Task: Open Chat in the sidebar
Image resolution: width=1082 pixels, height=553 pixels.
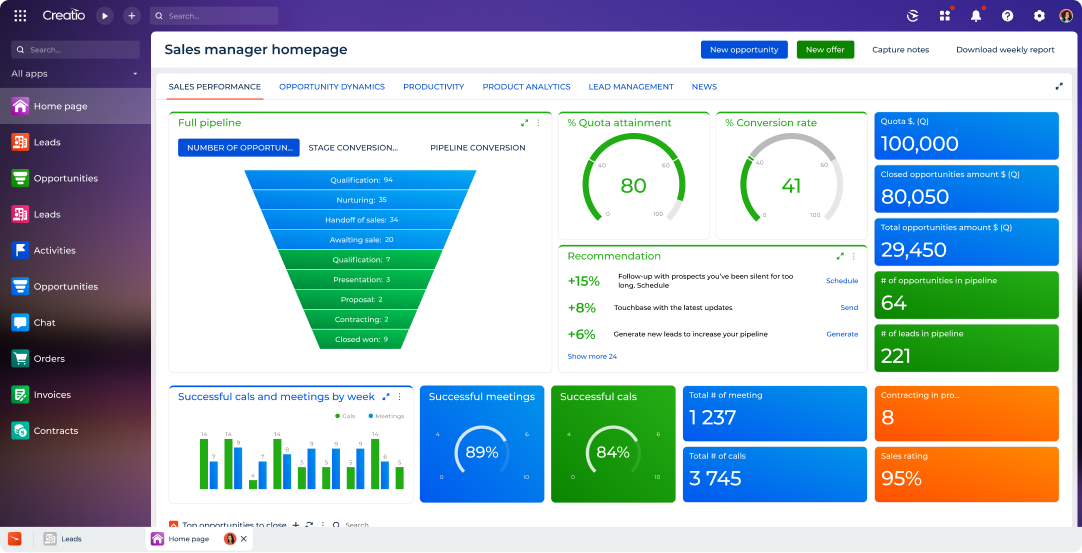Action: click(x=44, y=323)
